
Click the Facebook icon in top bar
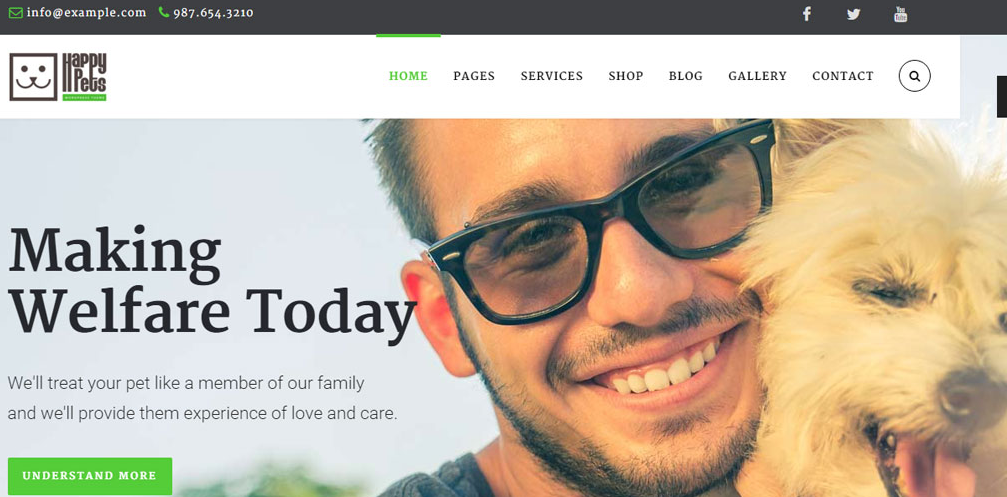[807, 13]
